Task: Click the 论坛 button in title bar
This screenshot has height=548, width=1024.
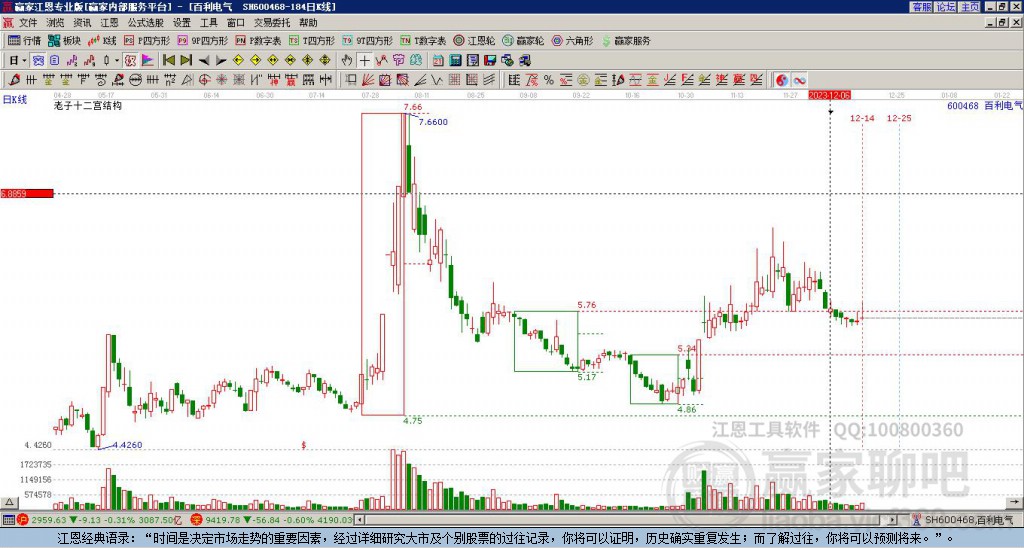Action: click(x=946, y=7)
